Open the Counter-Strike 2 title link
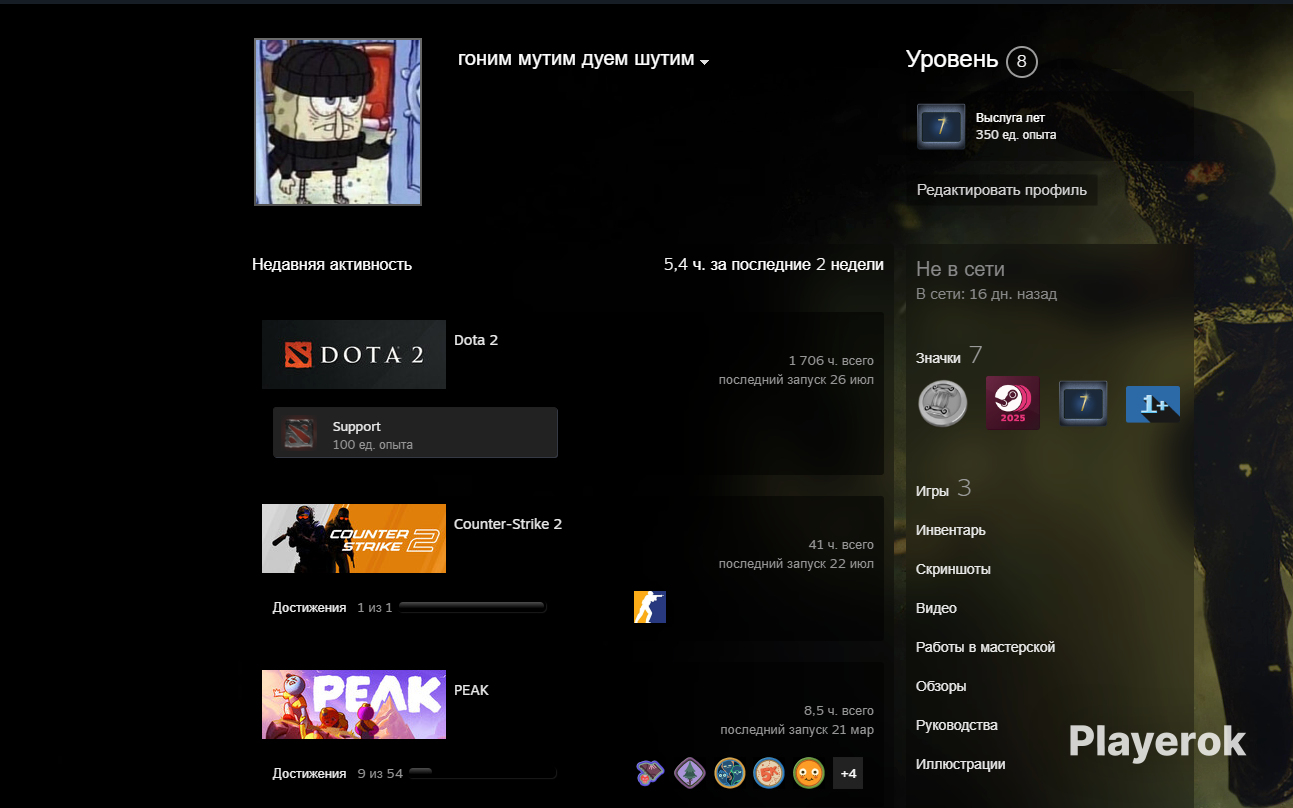 tap(508, 524)
